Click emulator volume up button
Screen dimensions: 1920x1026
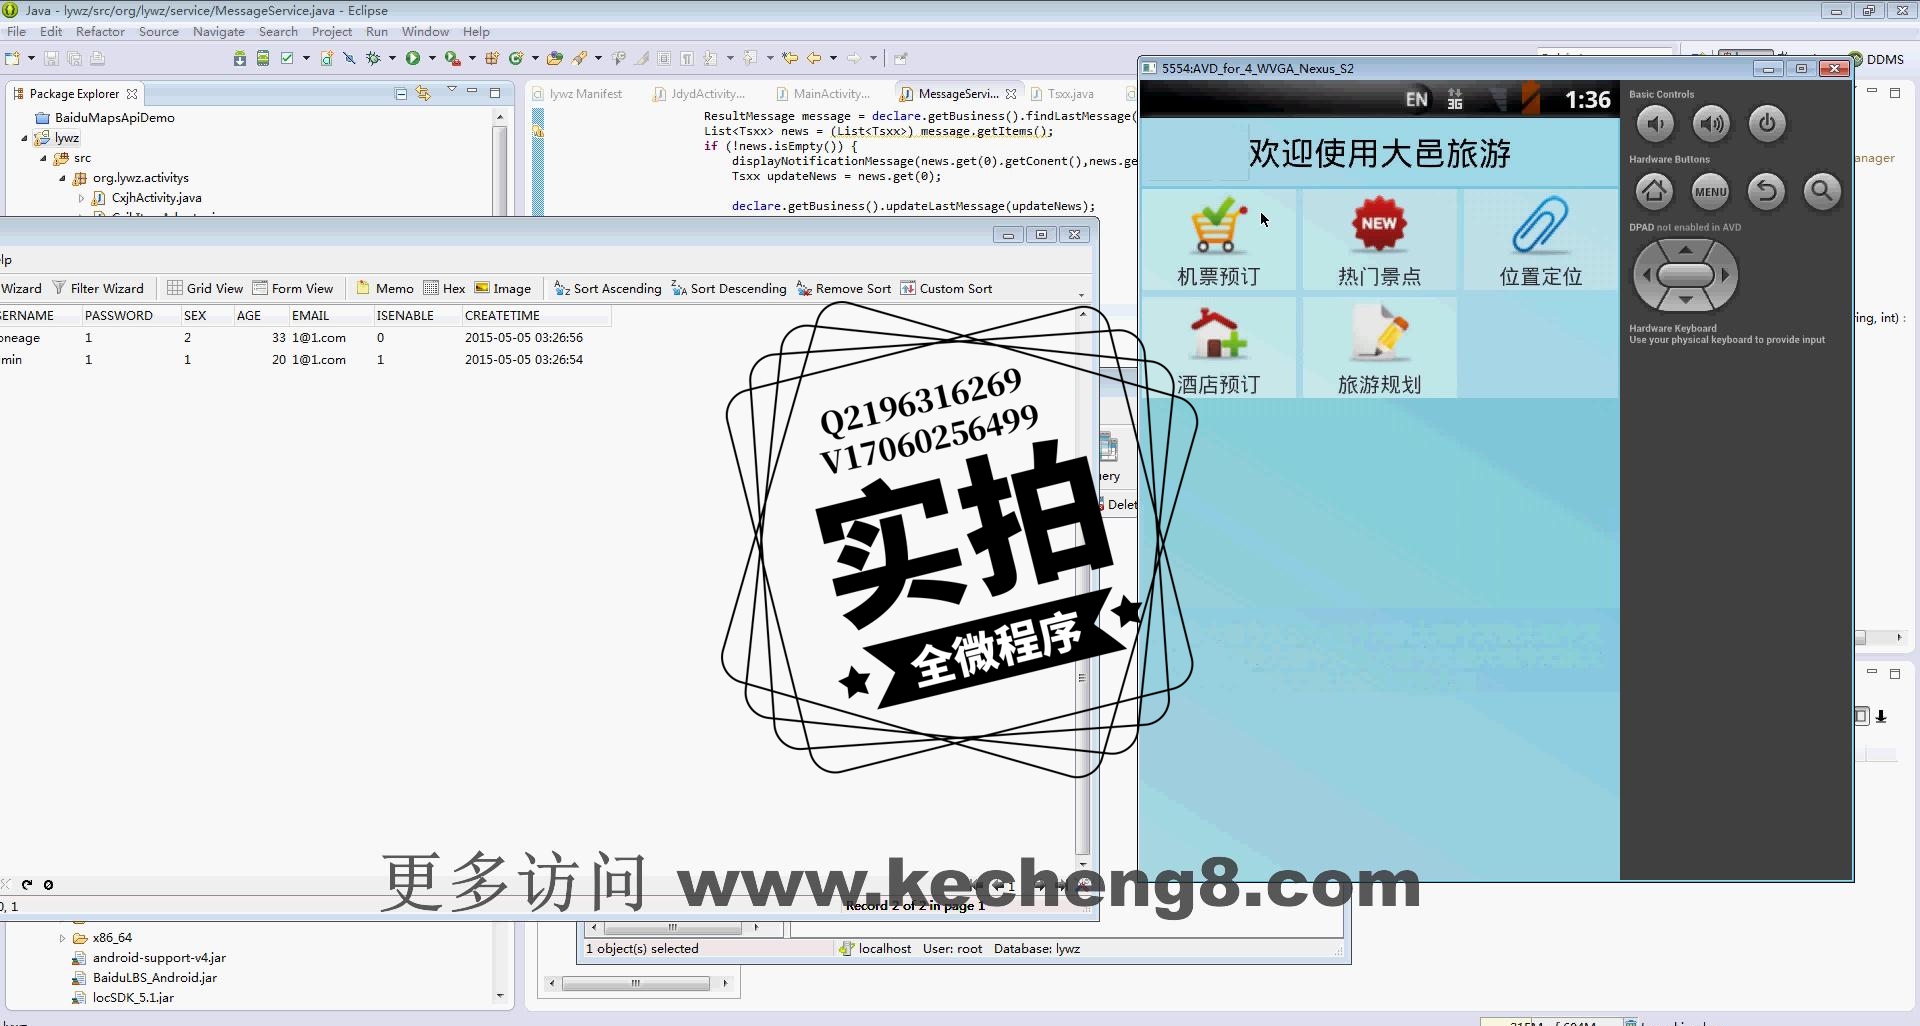(x=1711, y=124)
